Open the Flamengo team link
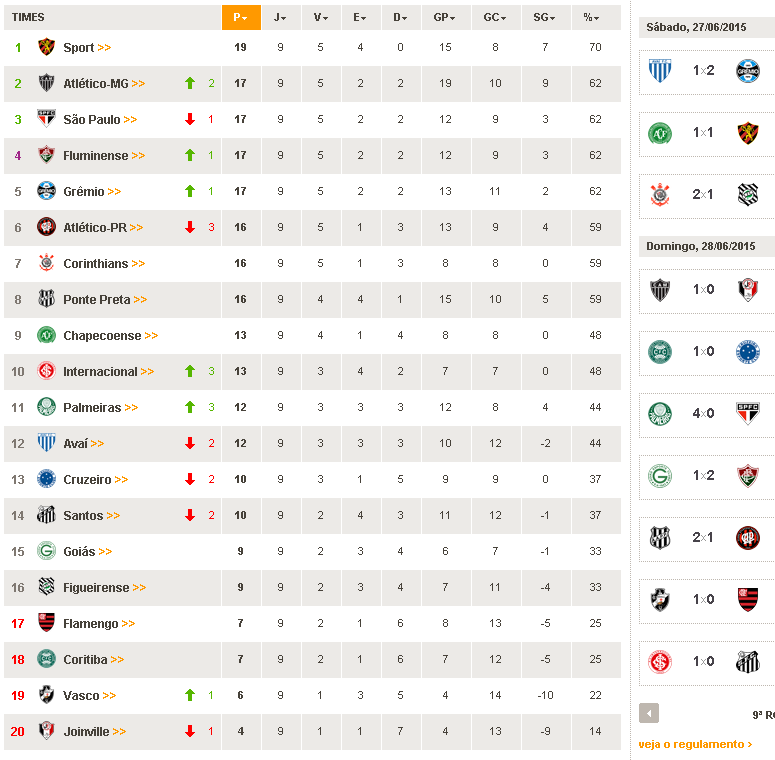This screenshot has height=760, width=775. pos(91,623)
